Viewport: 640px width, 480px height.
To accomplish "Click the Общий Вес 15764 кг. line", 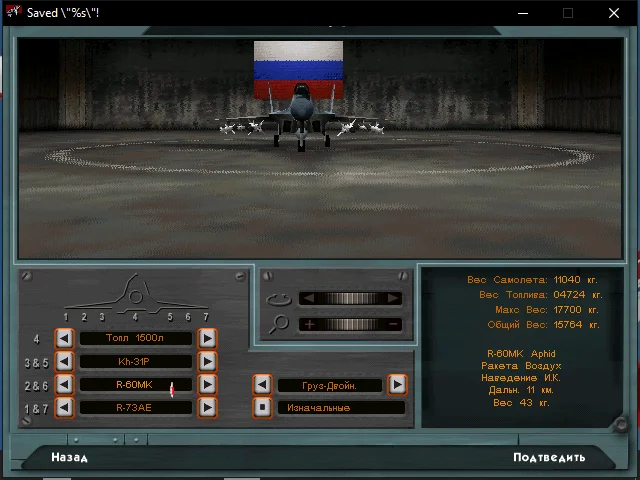I will 543,325.
